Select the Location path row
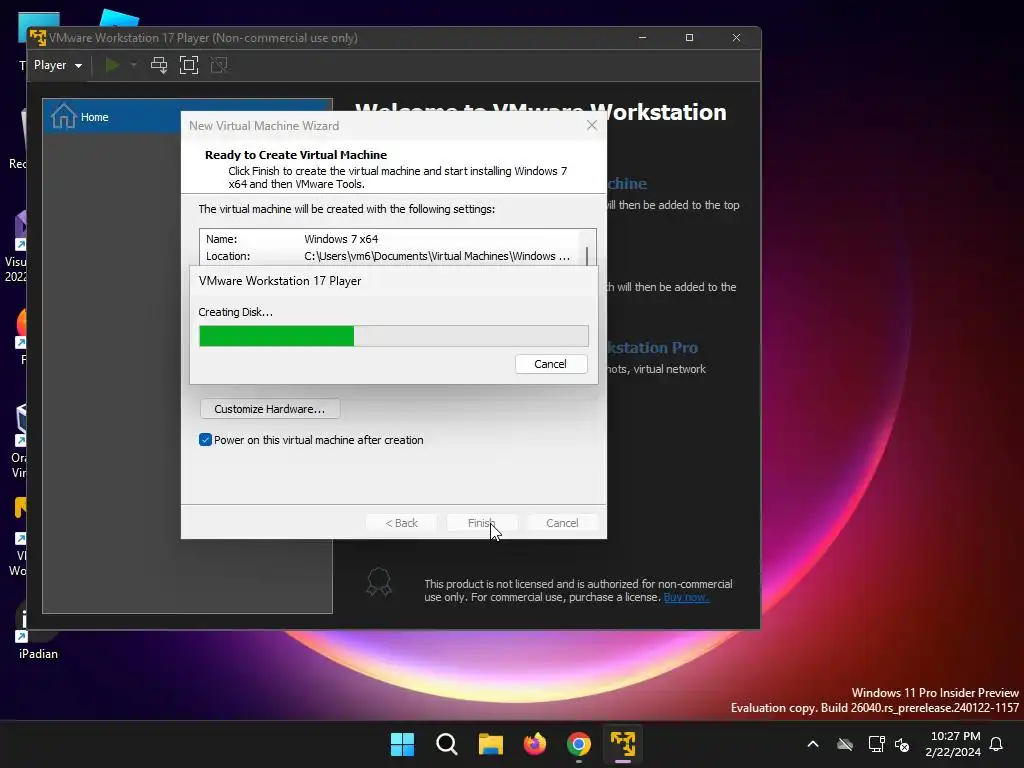The height and width of the screenshot is (768, 1024). 390,256
